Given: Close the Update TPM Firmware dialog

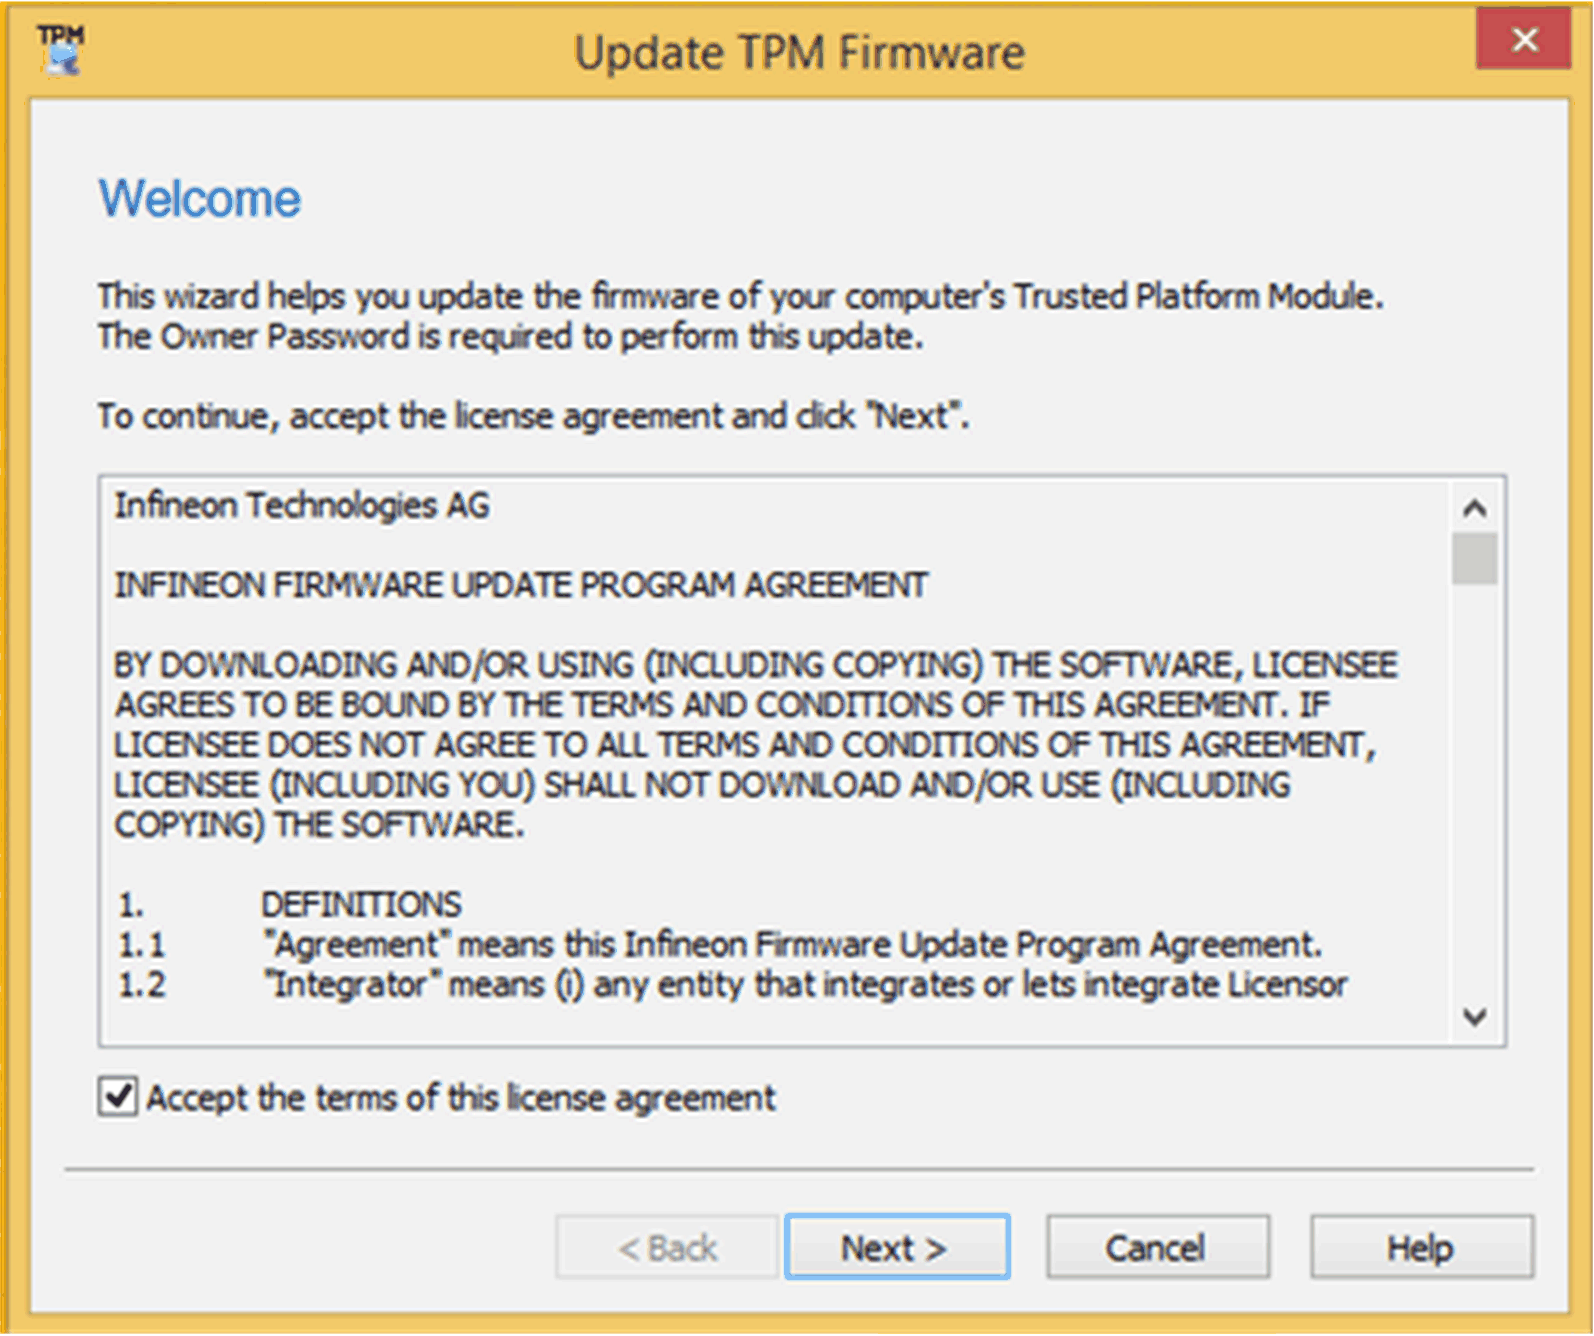Looking at the screenshot, I should click(x=1523, y=41).
